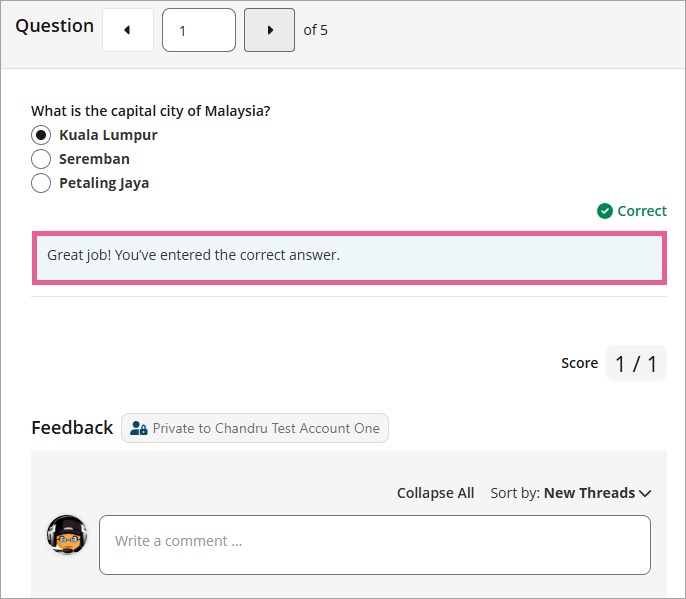Click the green Correct checkmark icon
The height and width of the screenshot is (599, 686).
[604, 211]
